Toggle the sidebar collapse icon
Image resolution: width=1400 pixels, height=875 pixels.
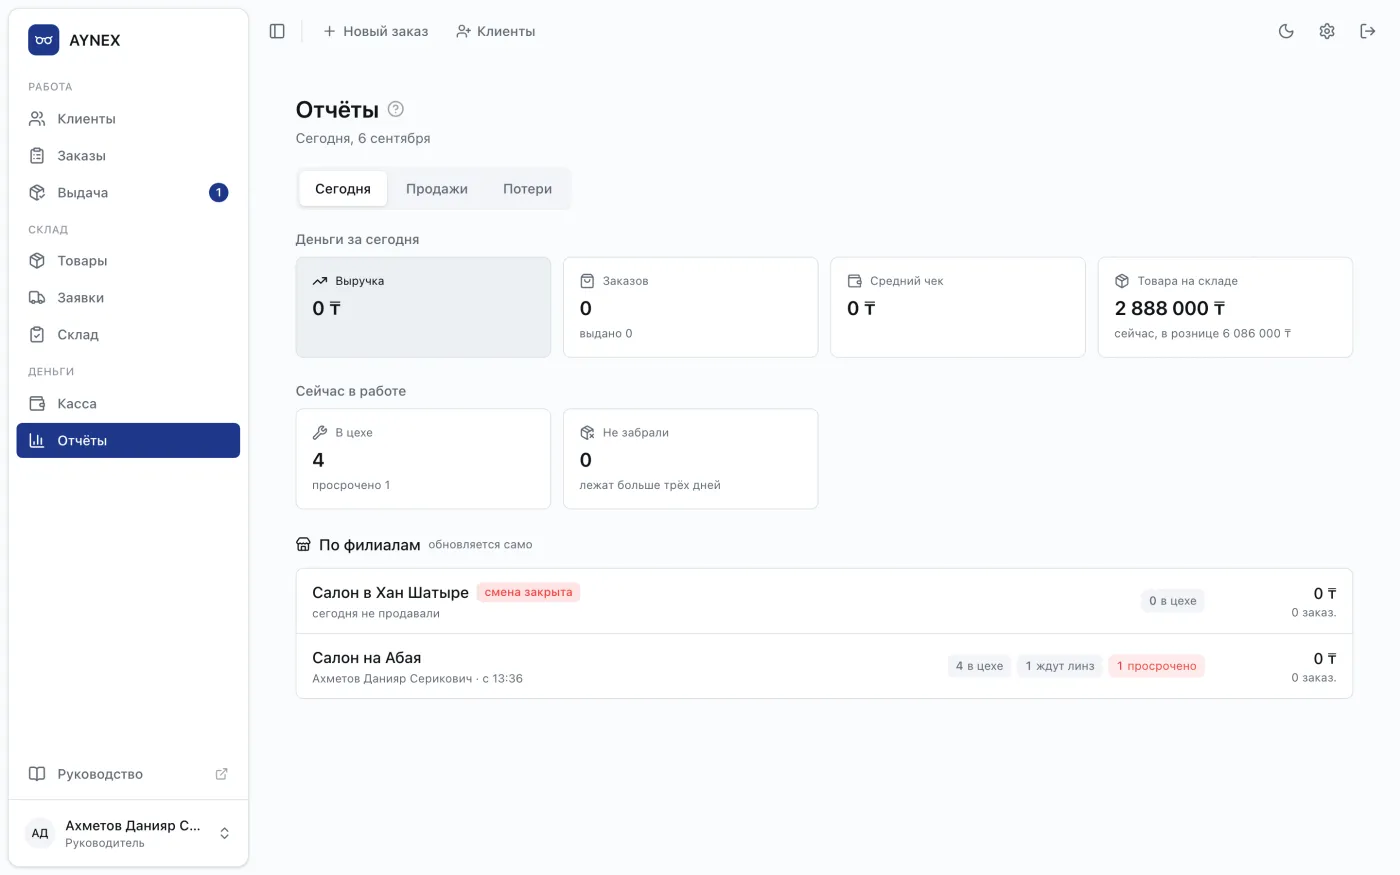tap(277, 31)
